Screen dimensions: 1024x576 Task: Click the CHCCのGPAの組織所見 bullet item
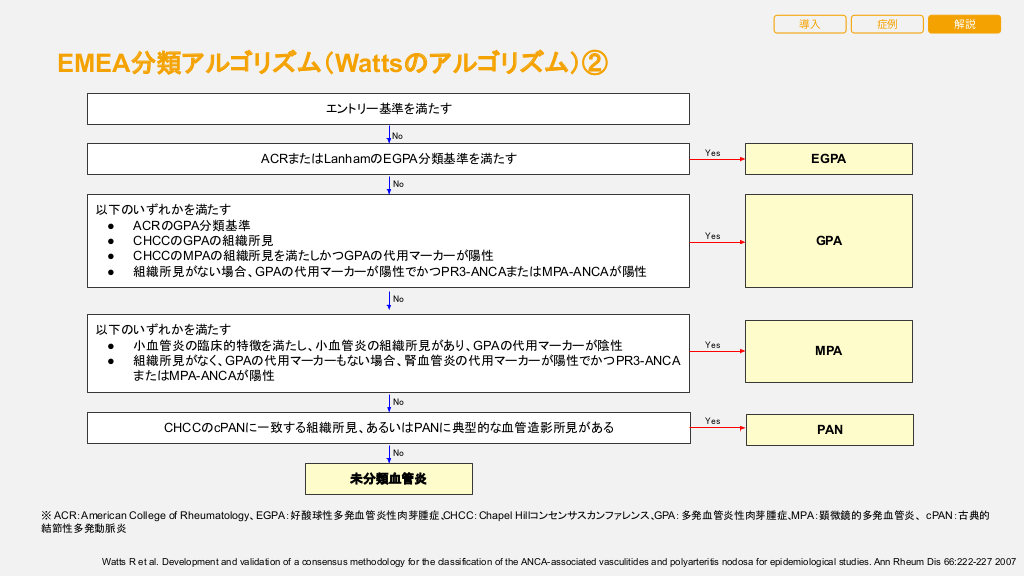pyautogui.click(x=203, y=241)
